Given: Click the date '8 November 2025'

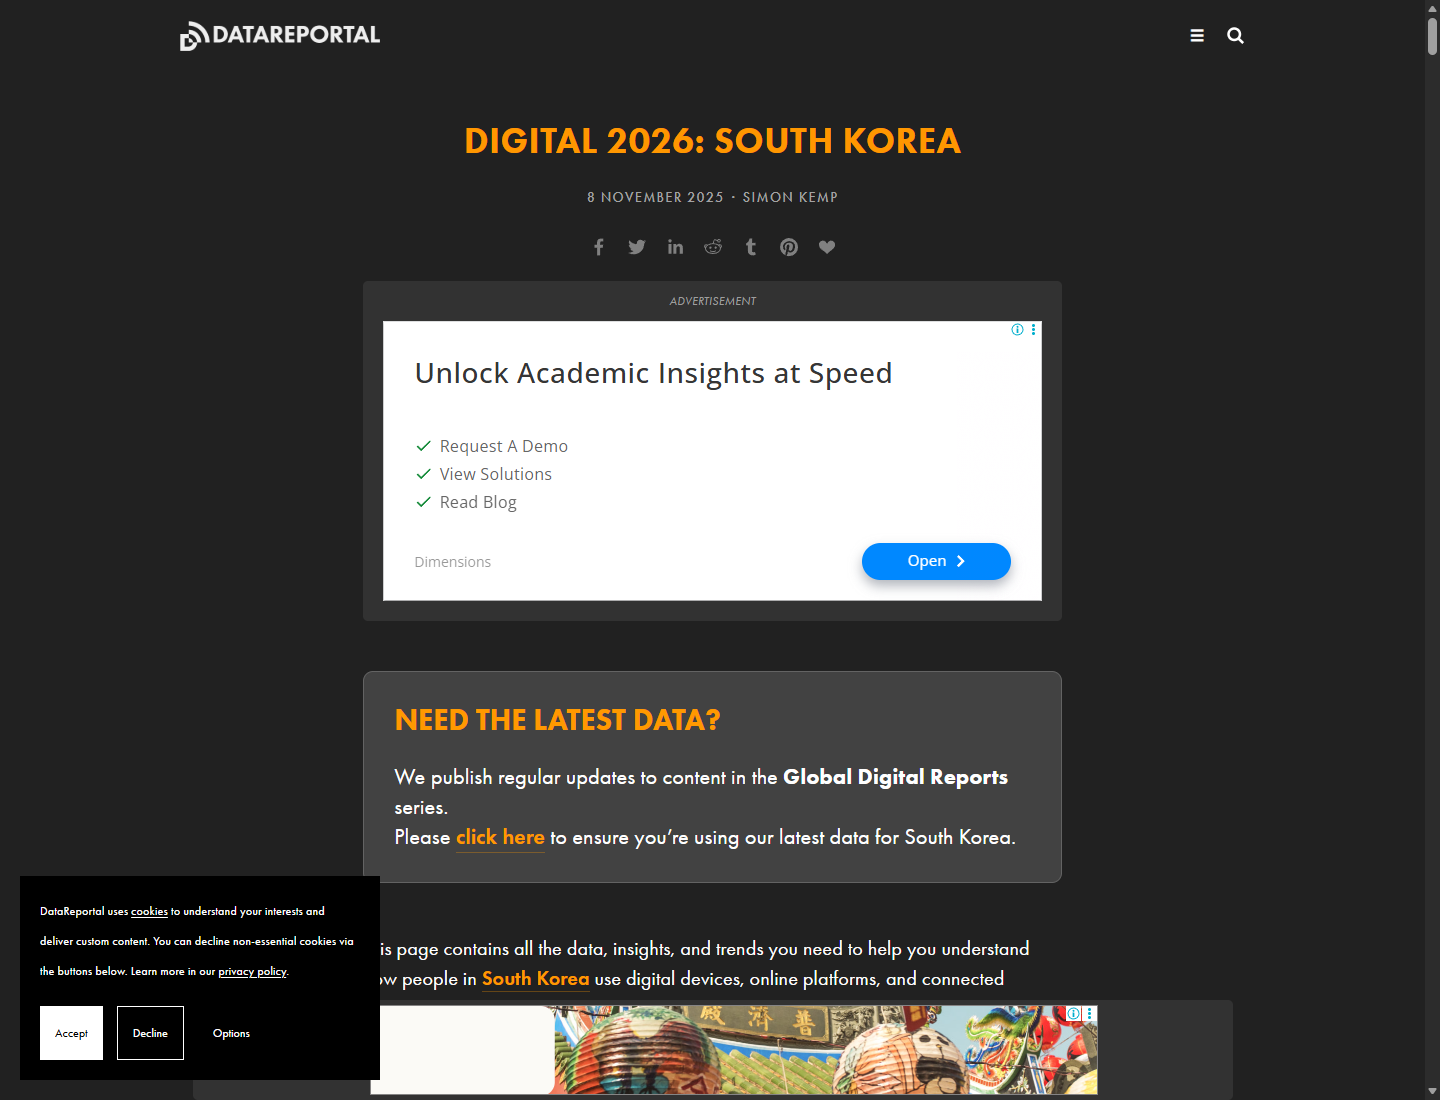Looking at the screenshot, I should pos(655,197).
